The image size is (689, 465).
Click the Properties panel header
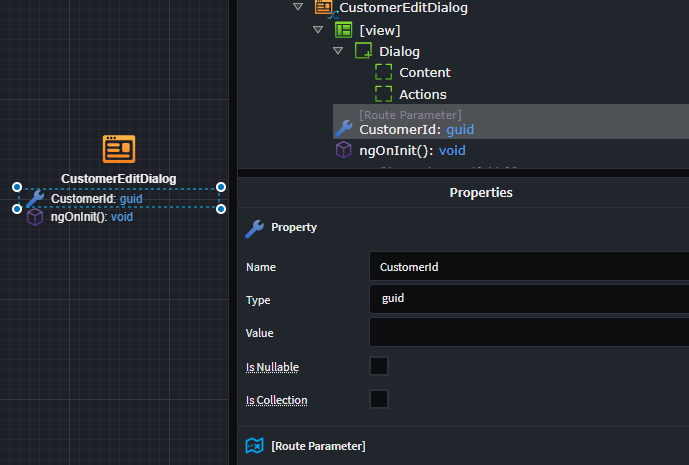click(x=481, y=193)
